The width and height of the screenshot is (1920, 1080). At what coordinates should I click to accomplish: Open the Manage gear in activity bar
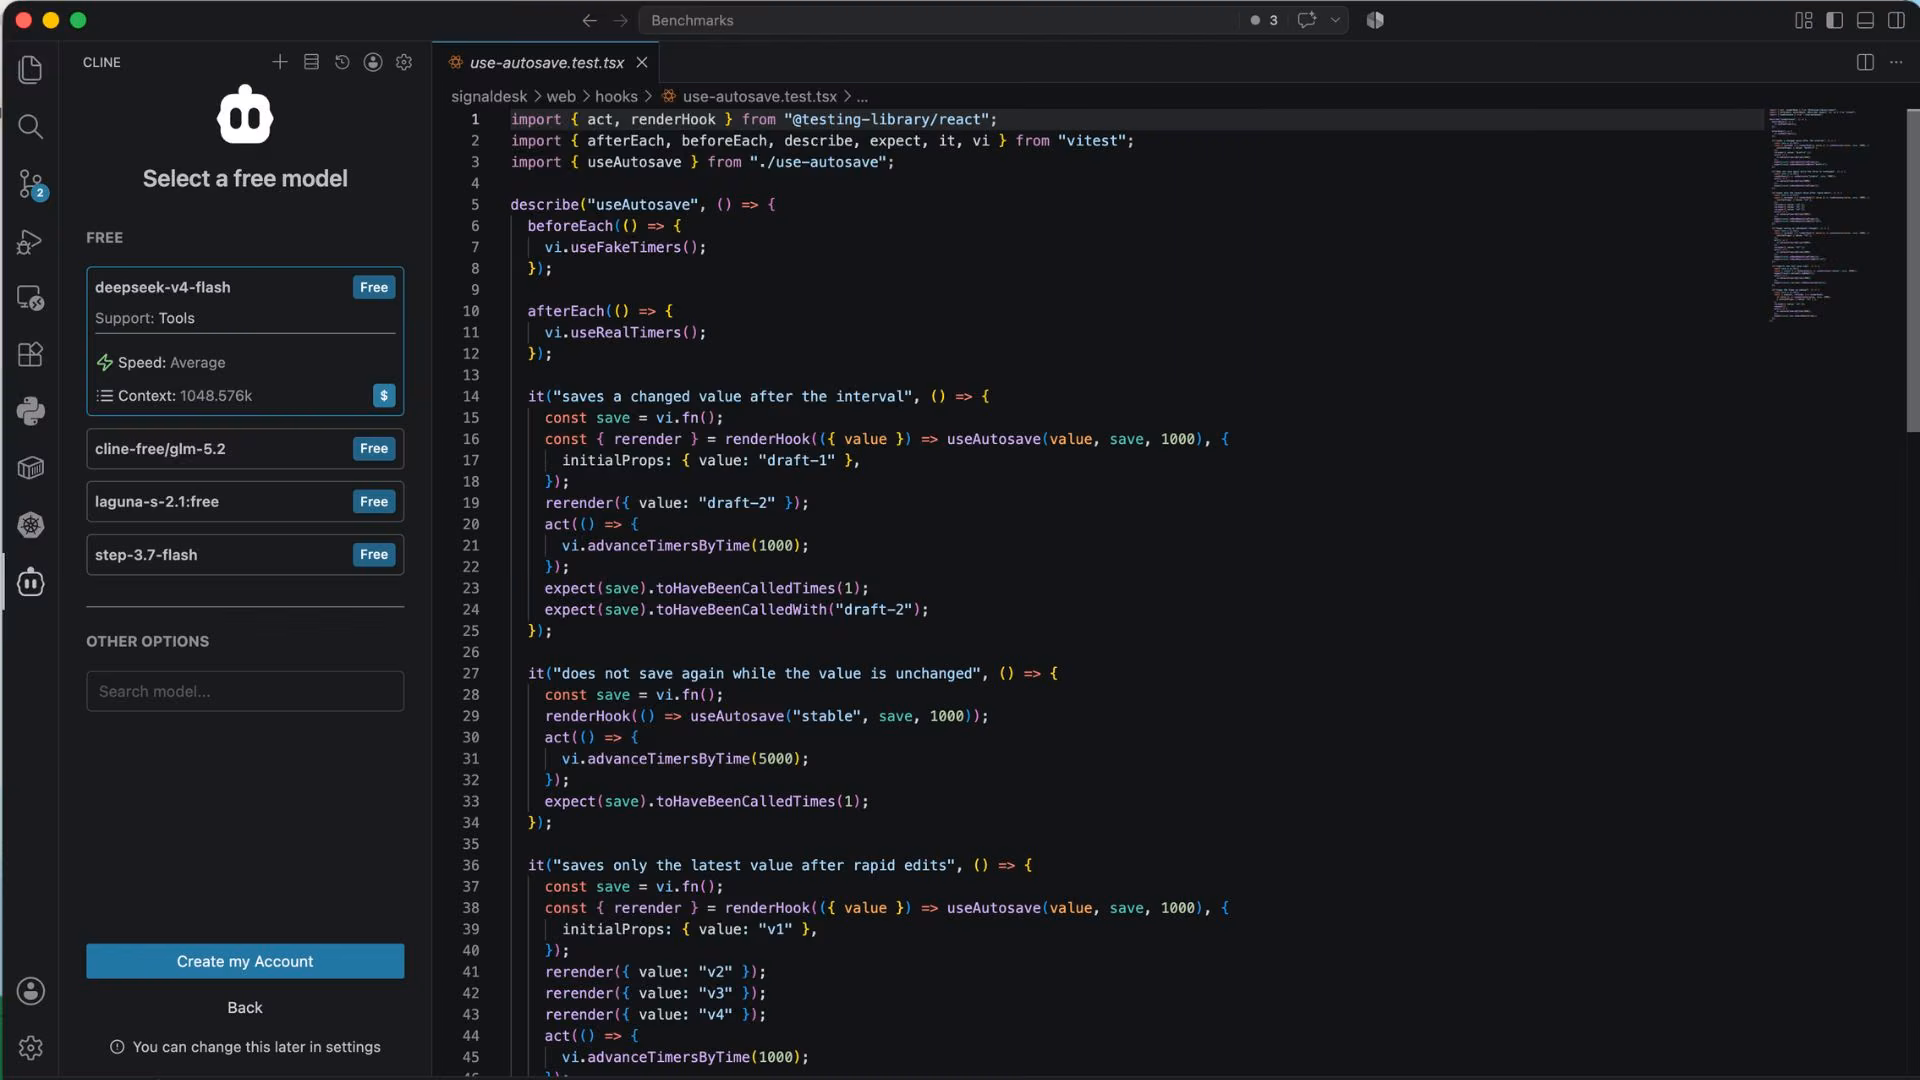[x=30, y=1047]
